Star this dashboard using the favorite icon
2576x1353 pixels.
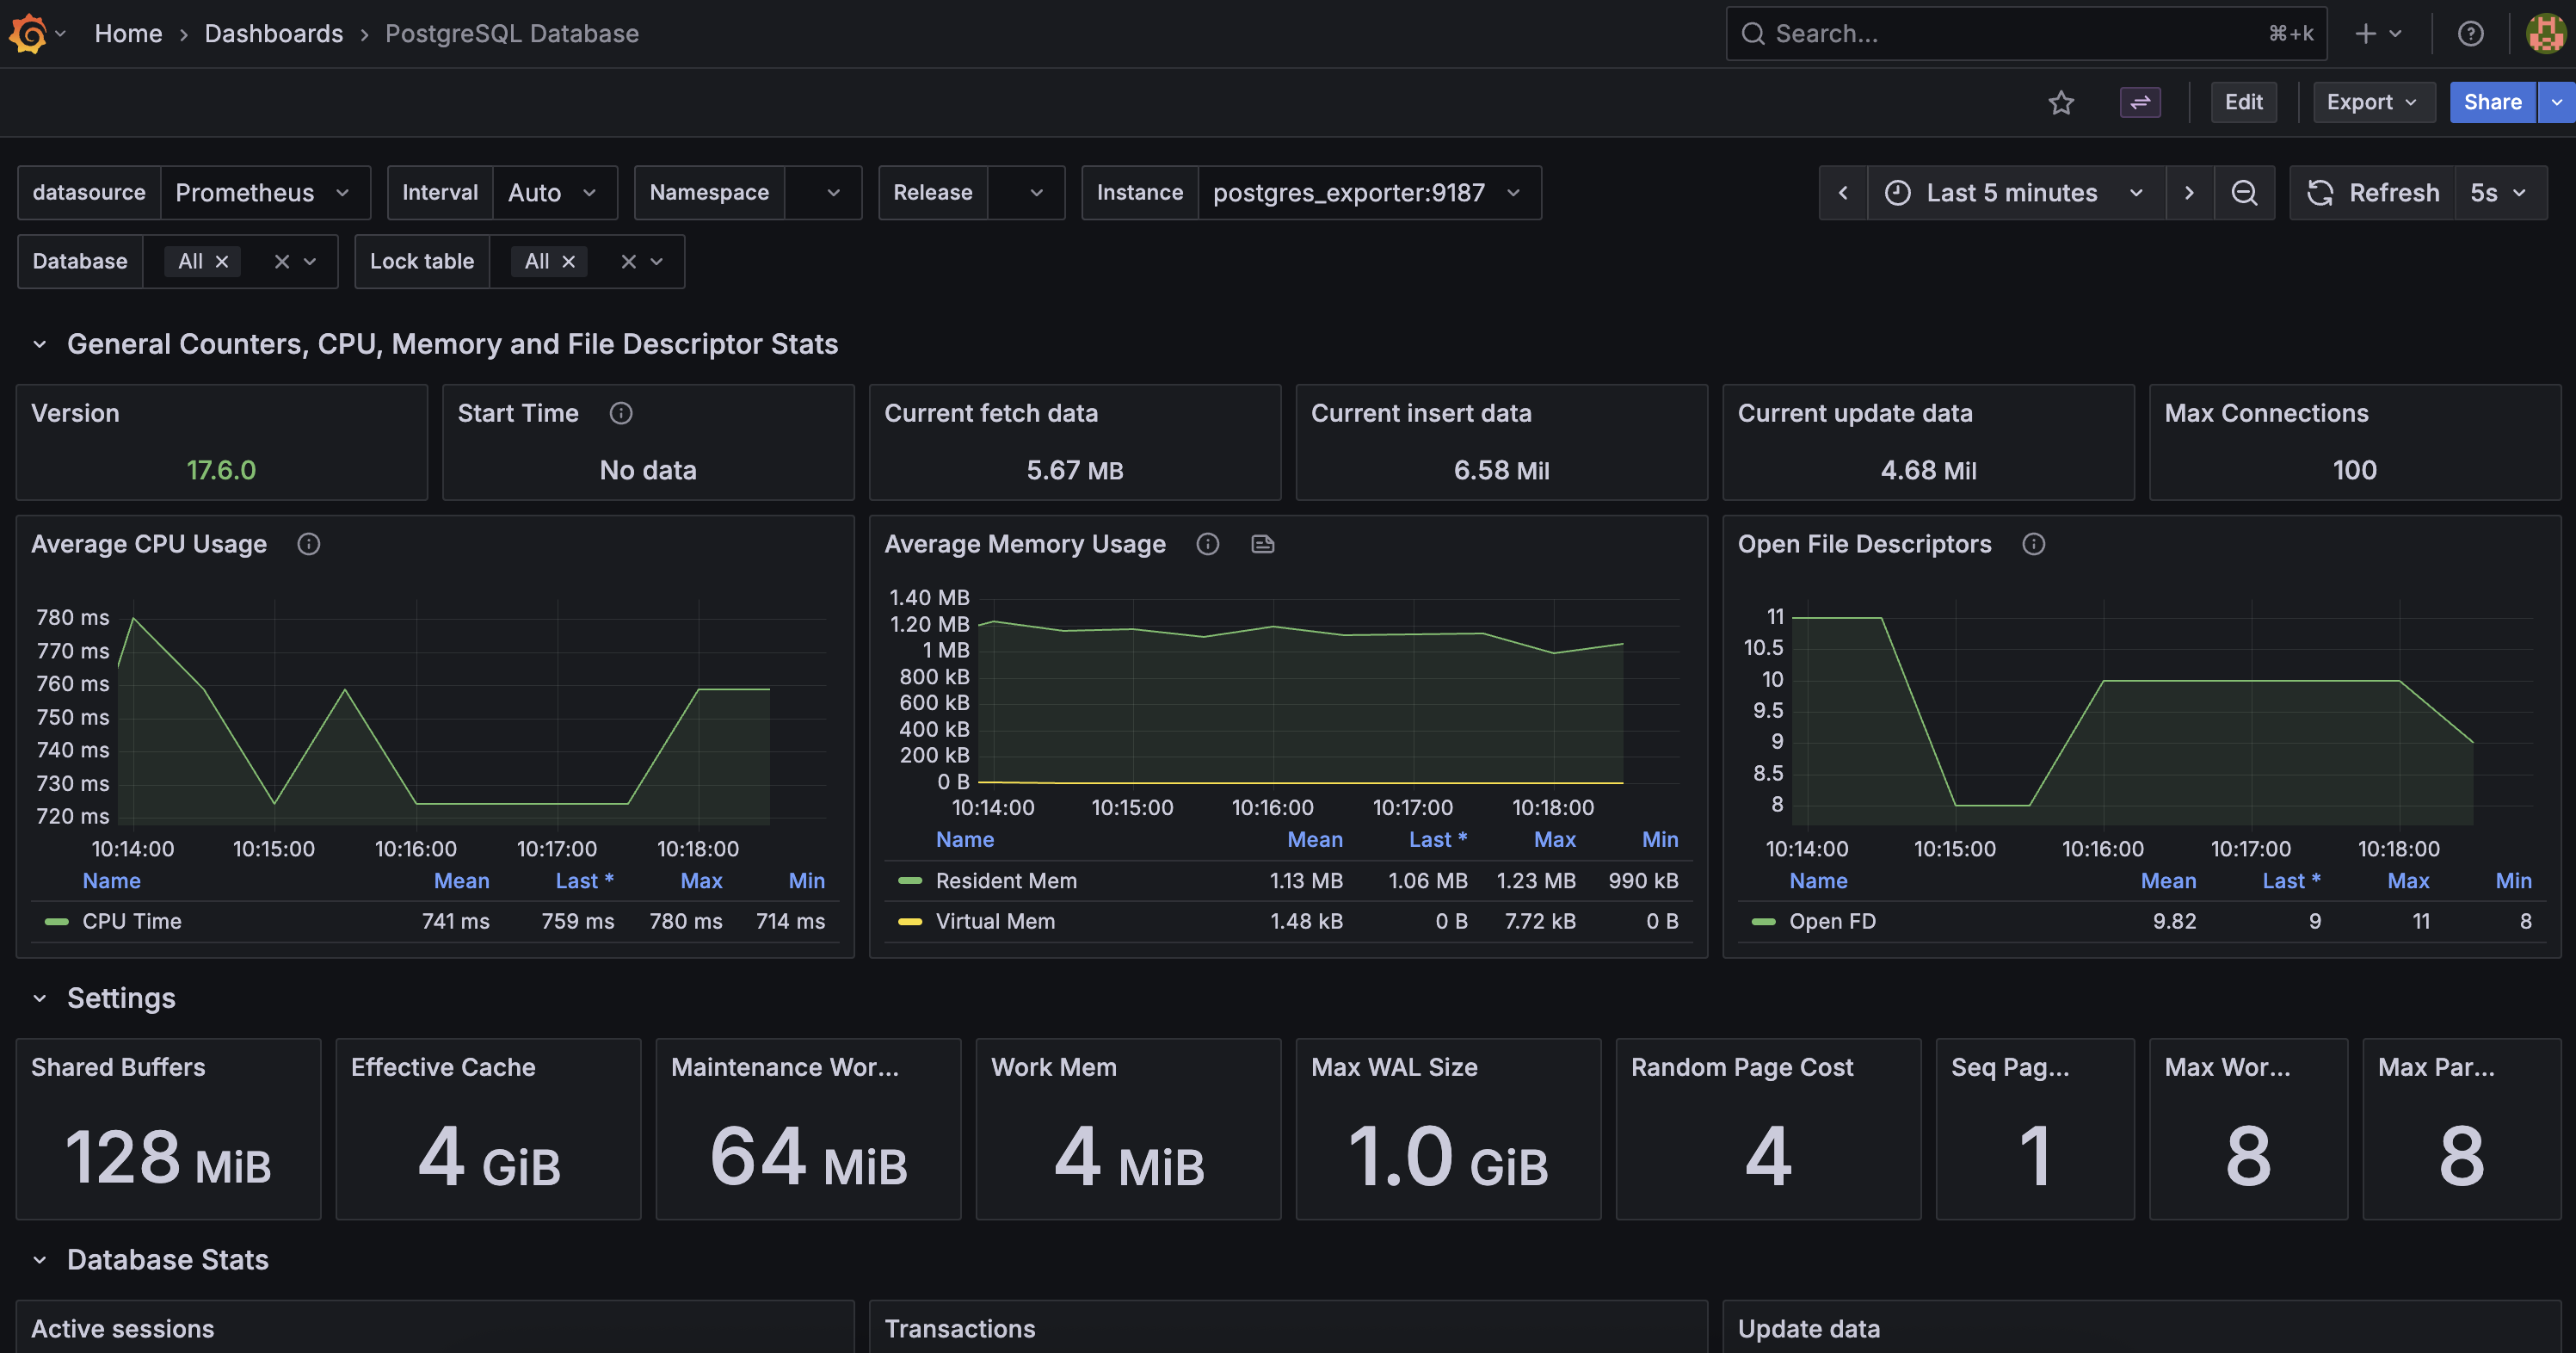[x=2061, y=102]
